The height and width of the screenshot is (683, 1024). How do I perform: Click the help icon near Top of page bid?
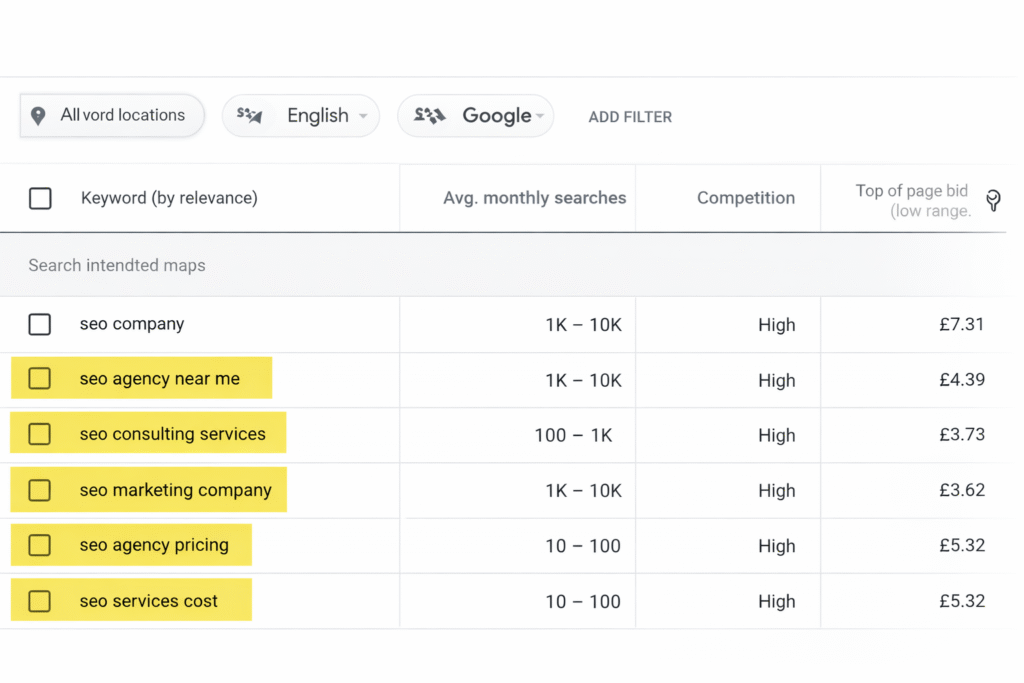tap(992, 200)
